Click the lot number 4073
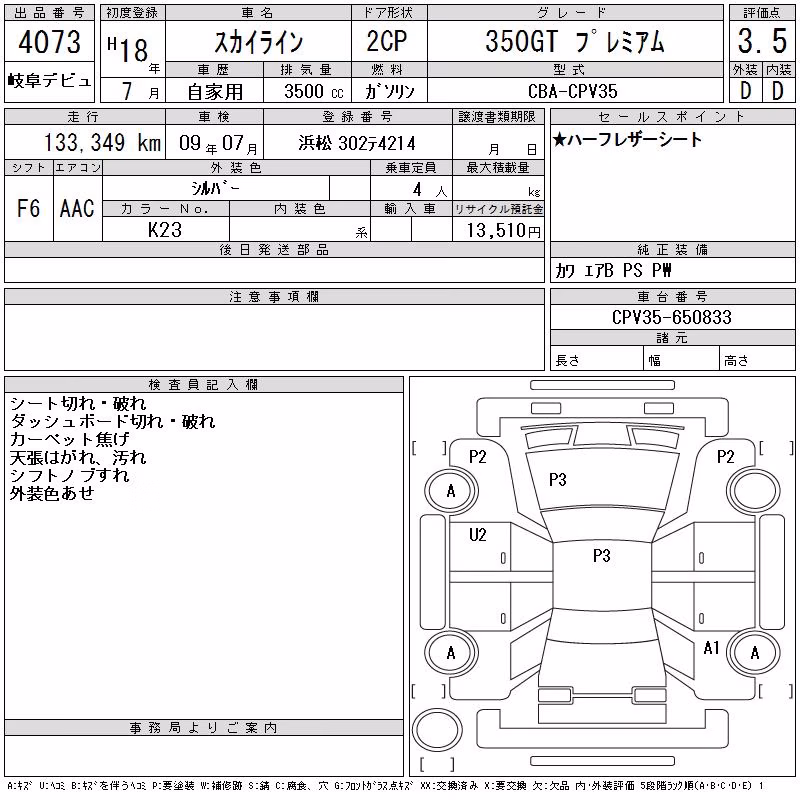This screenshot has height=800, width=800. [49, 42]
